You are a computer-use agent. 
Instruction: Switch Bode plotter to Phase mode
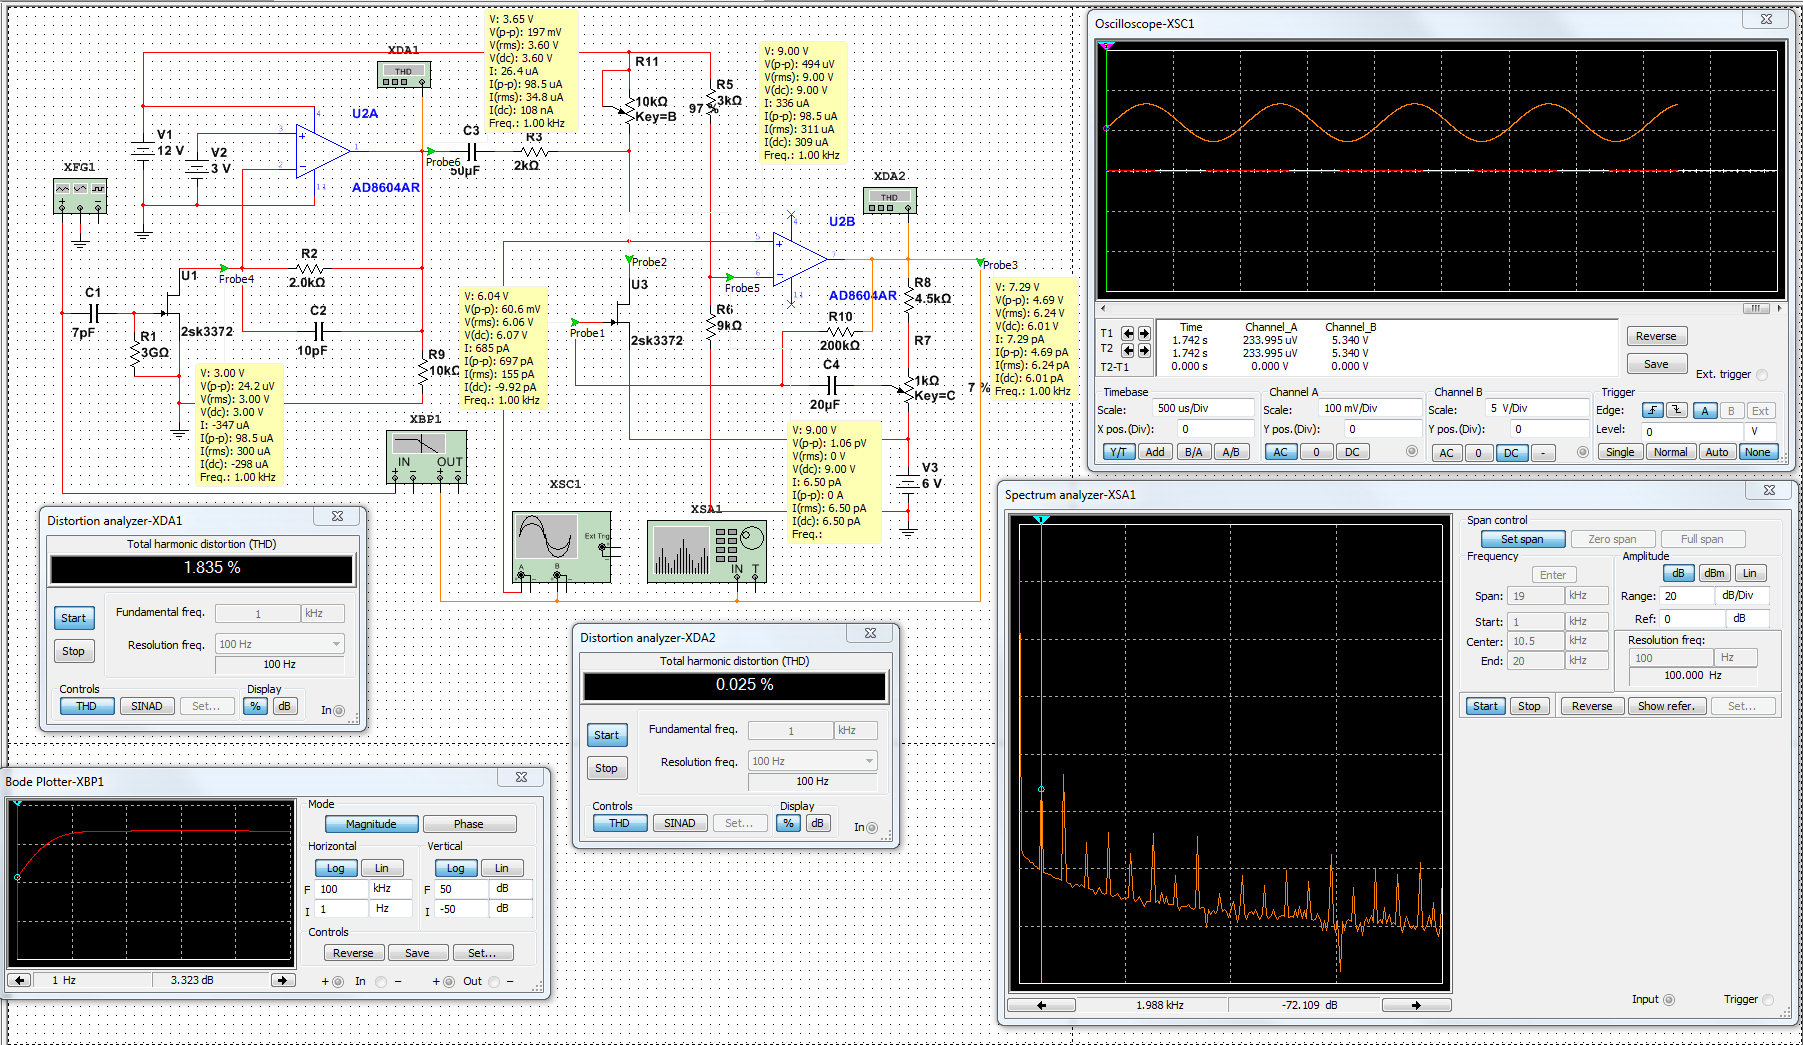[468, 824]
